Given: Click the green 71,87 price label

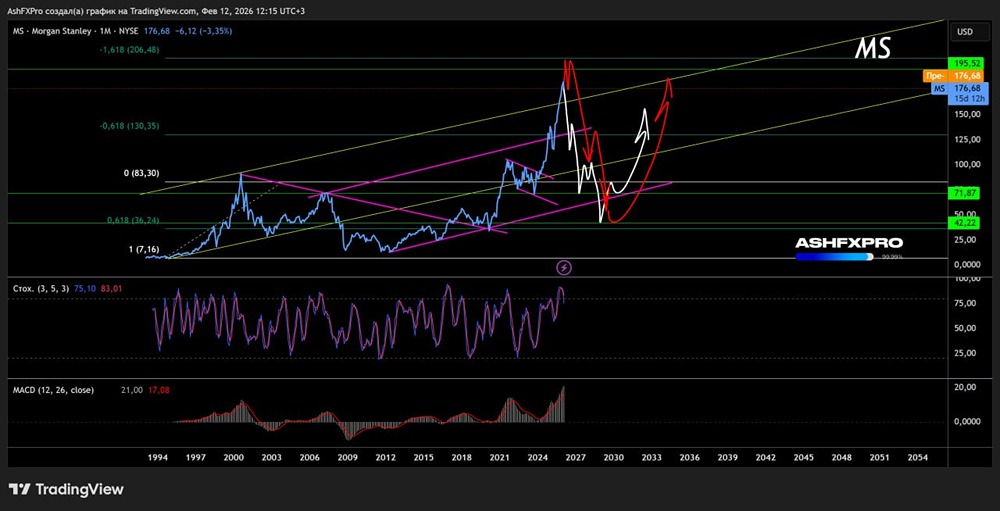Looking at the screenshot, I should (x=962, y=192).
